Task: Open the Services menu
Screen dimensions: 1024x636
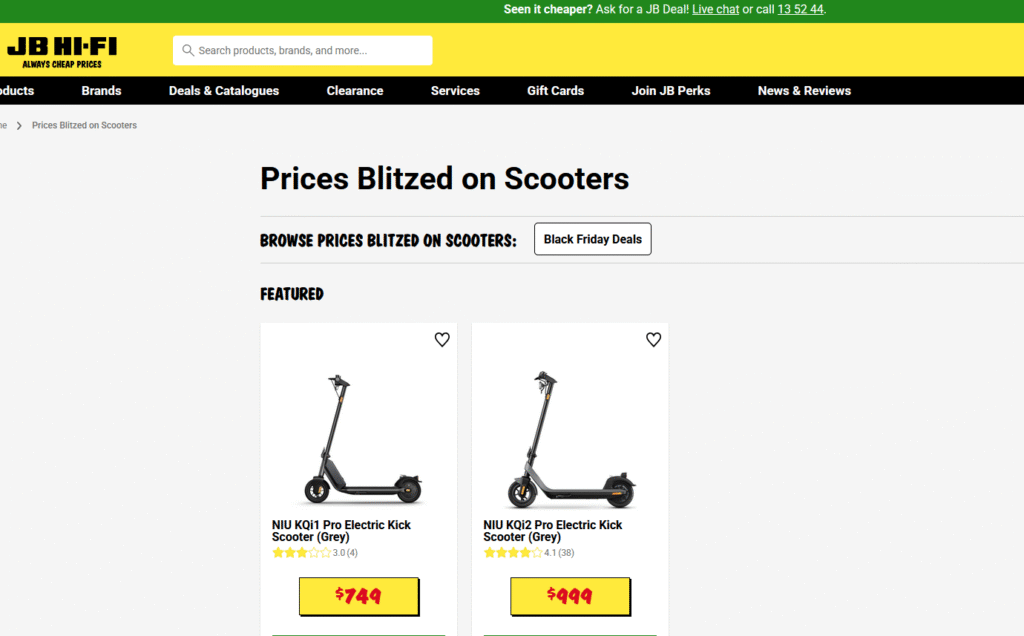Action: pos(455,91)
